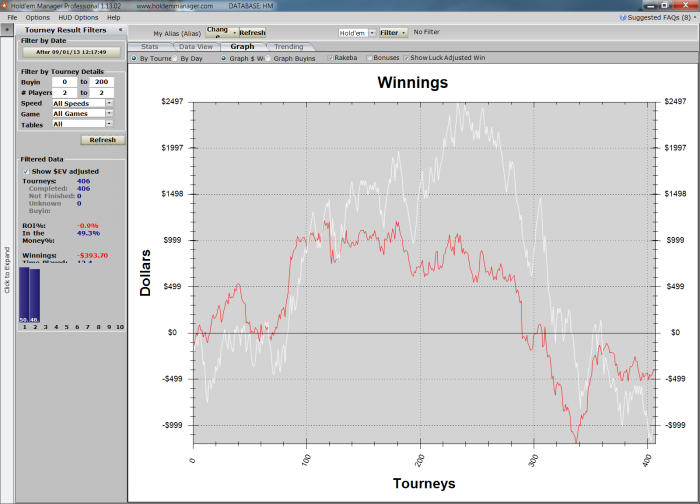Switch to the Trending tab
This screenshot has width=700, height=504.
click(x=289, y=46)
